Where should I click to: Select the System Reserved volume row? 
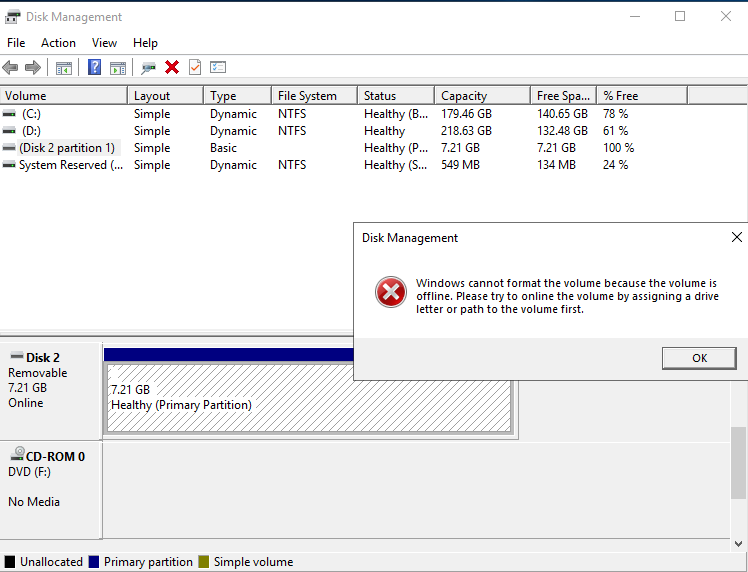[x=343, y=165]
